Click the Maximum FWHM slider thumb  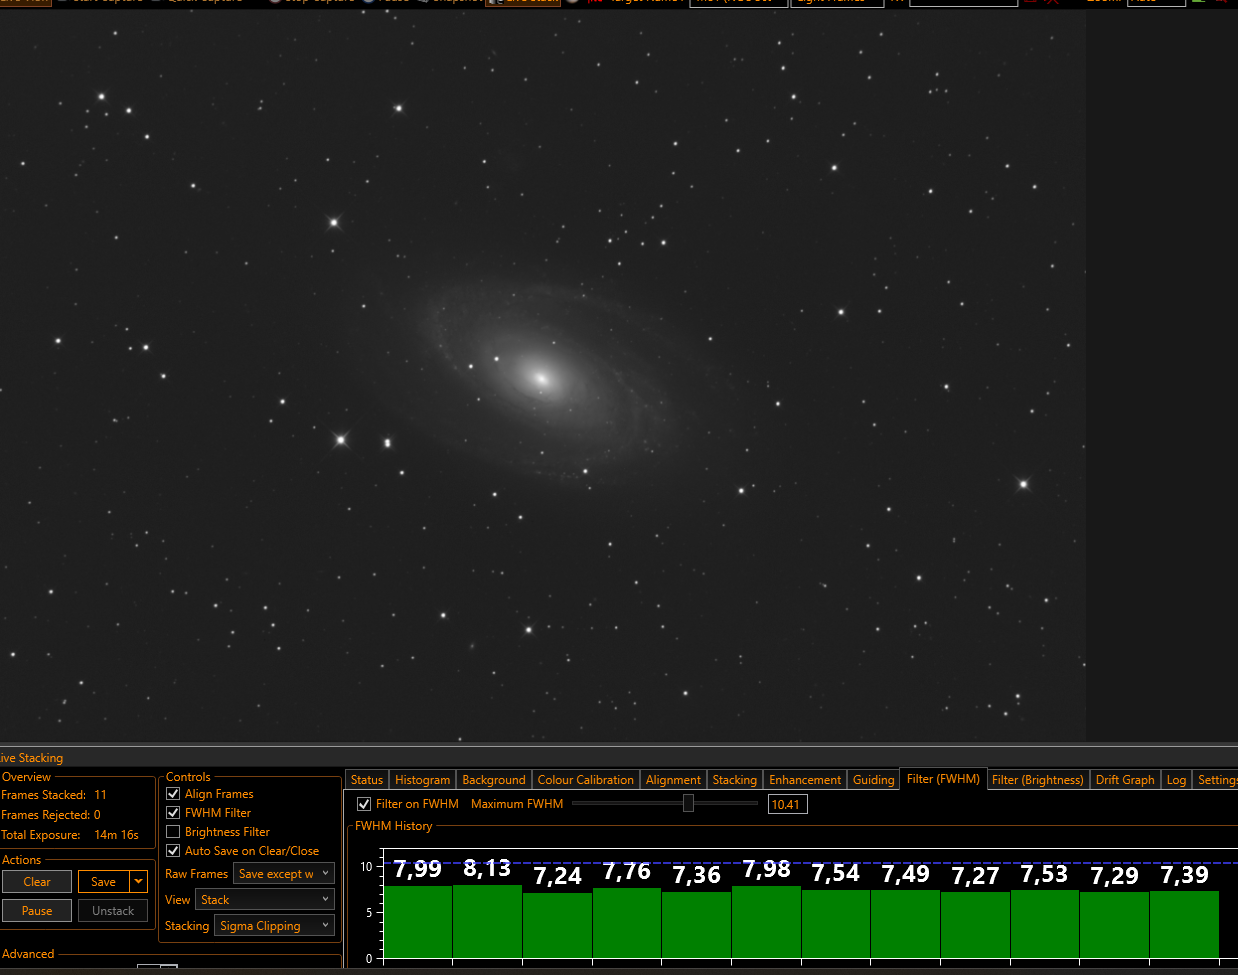click(x=688, y=803)
